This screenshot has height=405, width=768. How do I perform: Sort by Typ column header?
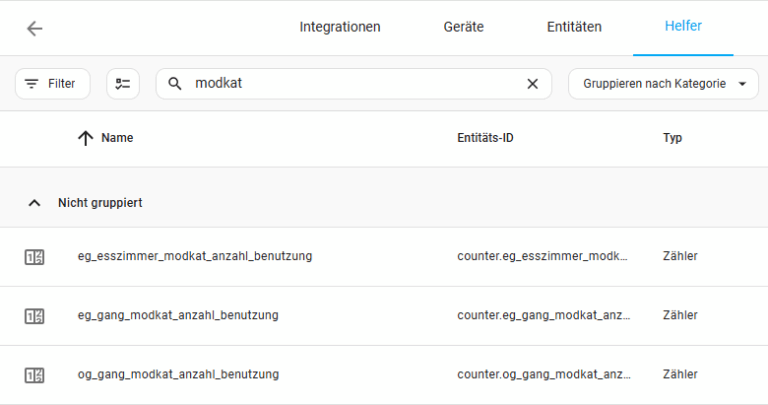(672, 138)
